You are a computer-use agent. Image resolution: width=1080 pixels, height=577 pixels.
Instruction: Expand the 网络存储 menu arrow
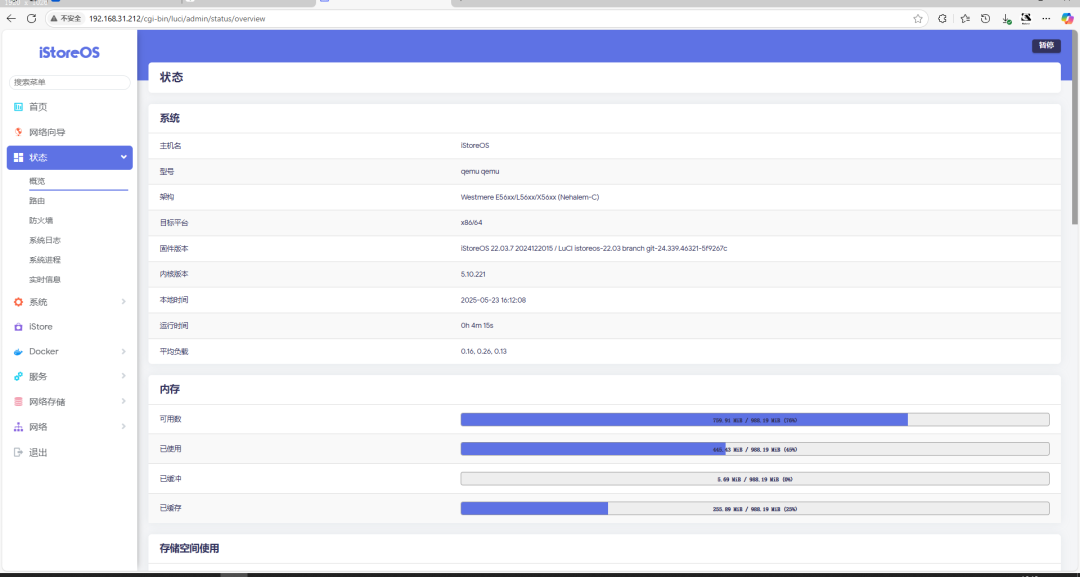pos(123,401)
